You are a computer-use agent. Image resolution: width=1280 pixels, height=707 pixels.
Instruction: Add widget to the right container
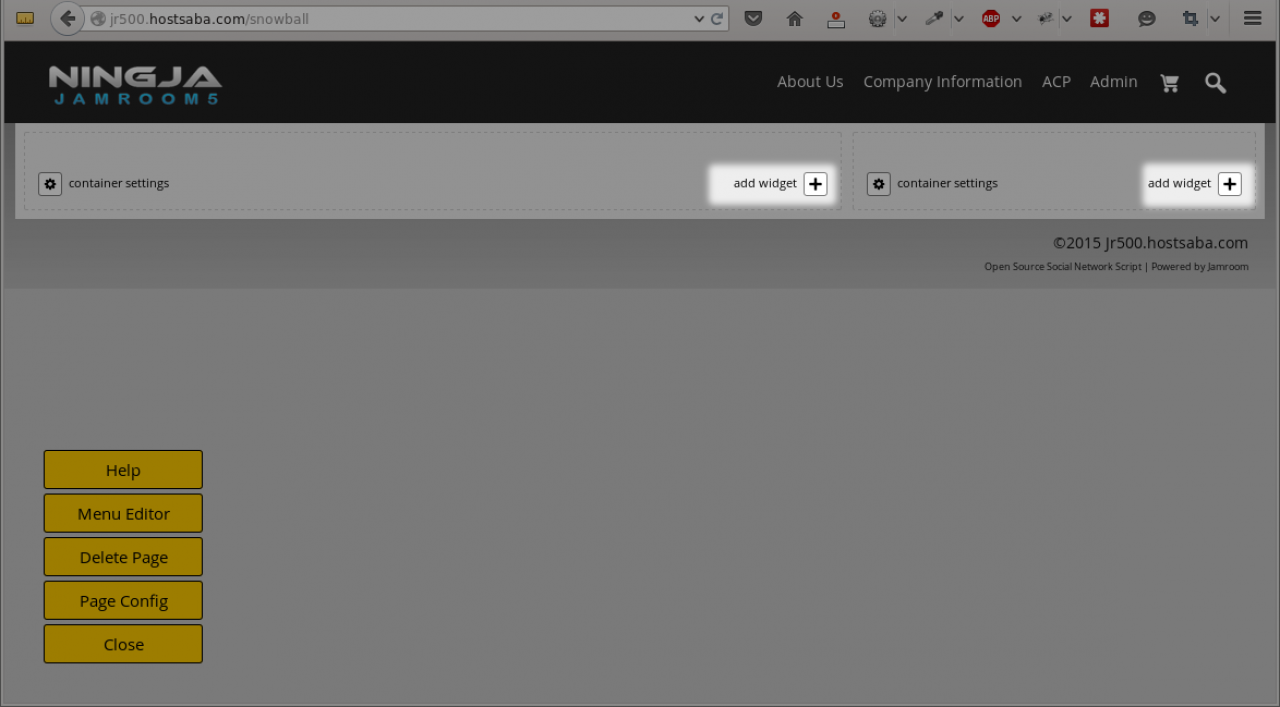(x=1229, y=184)
